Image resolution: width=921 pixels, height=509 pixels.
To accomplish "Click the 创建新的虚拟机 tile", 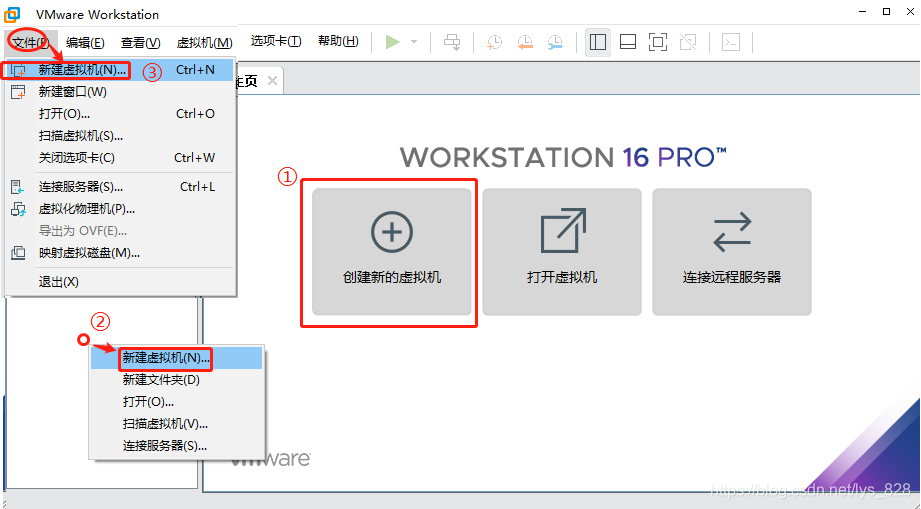I will click(x=392, y=252).
